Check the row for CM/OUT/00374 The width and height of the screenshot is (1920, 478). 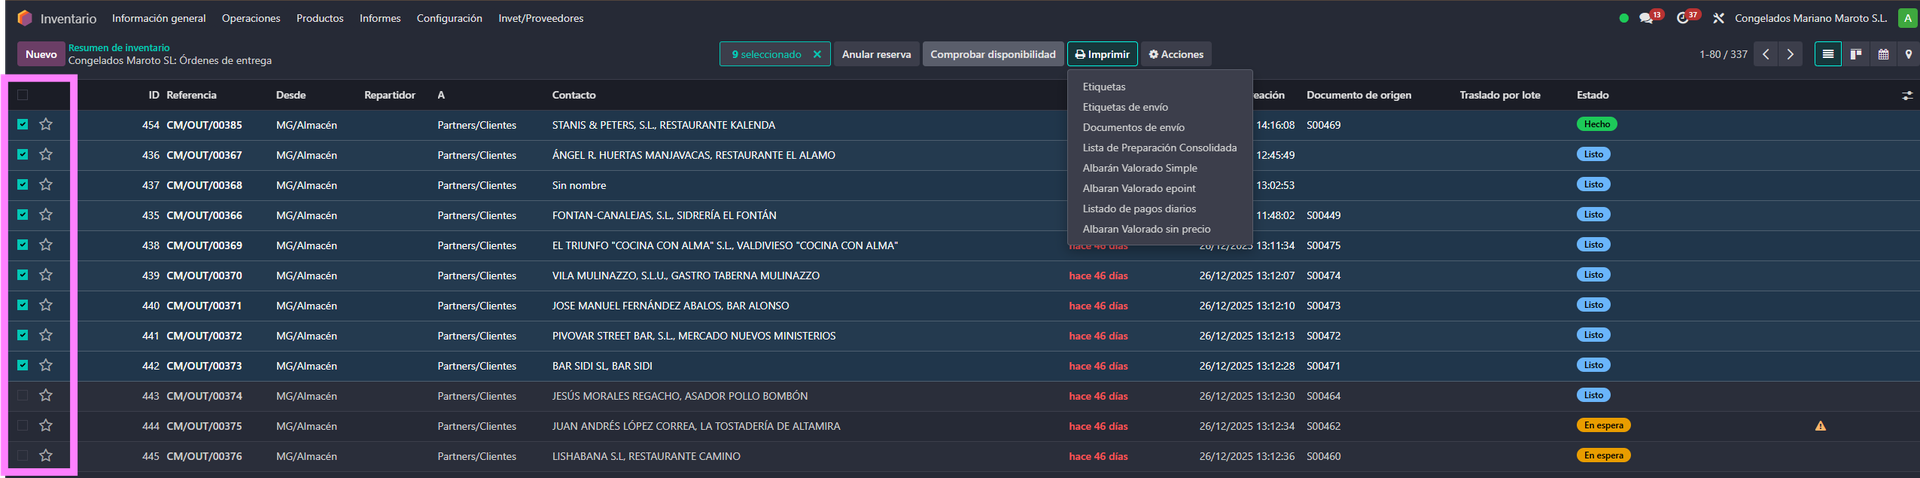coord(22,396)
